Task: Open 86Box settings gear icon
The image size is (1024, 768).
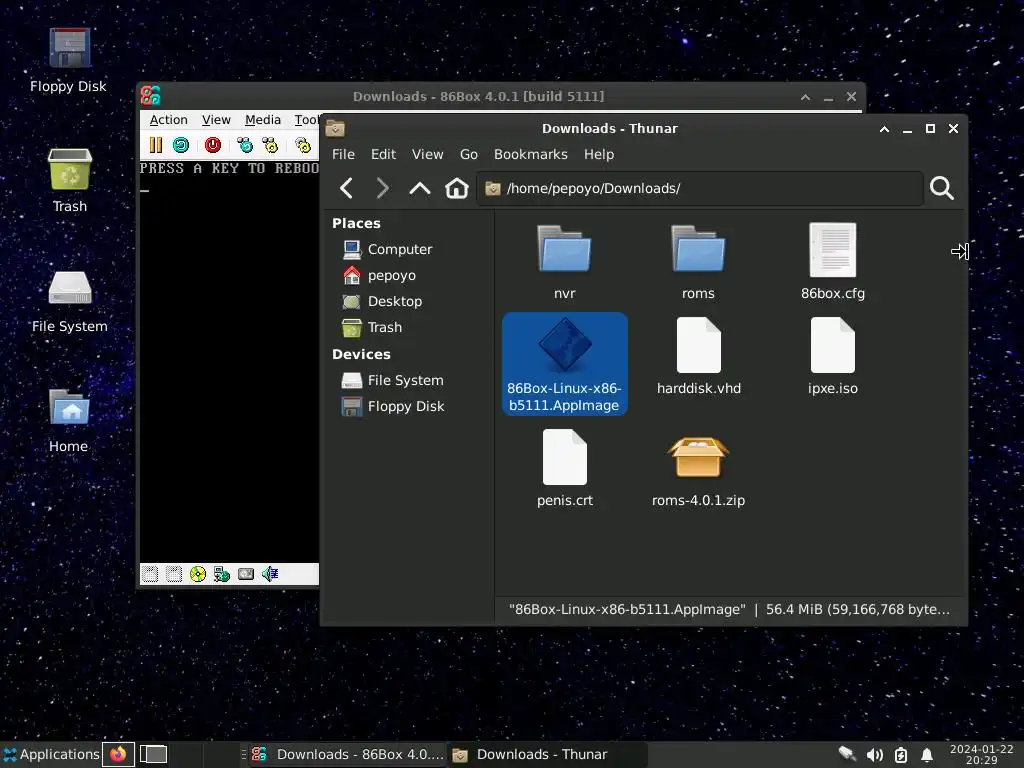Action: coord(303,145)
